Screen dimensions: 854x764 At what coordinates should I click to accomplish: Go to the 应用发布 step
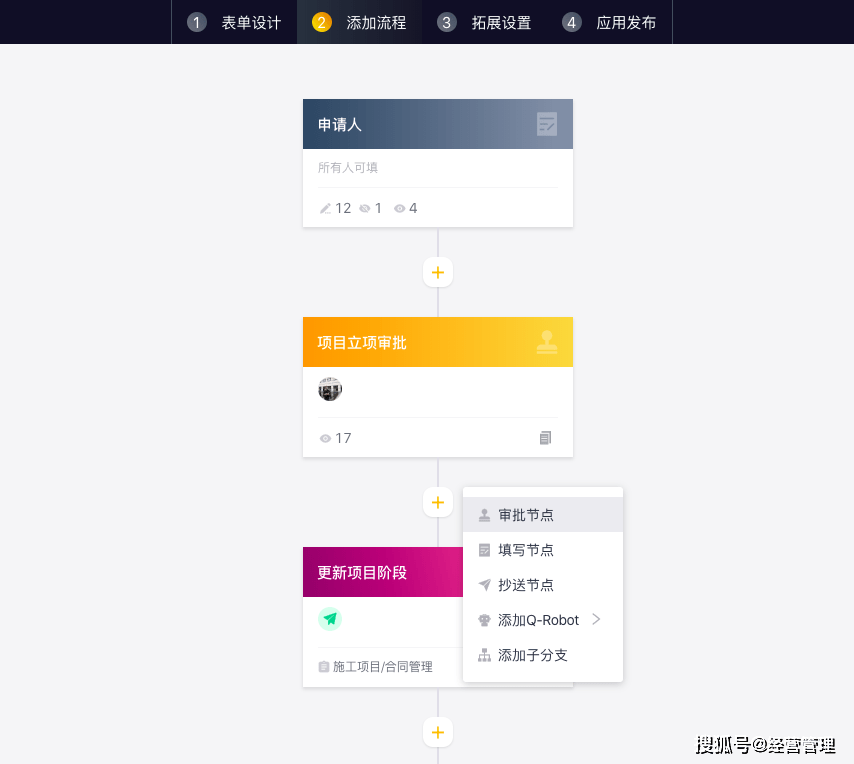click(x=610, y=22)
